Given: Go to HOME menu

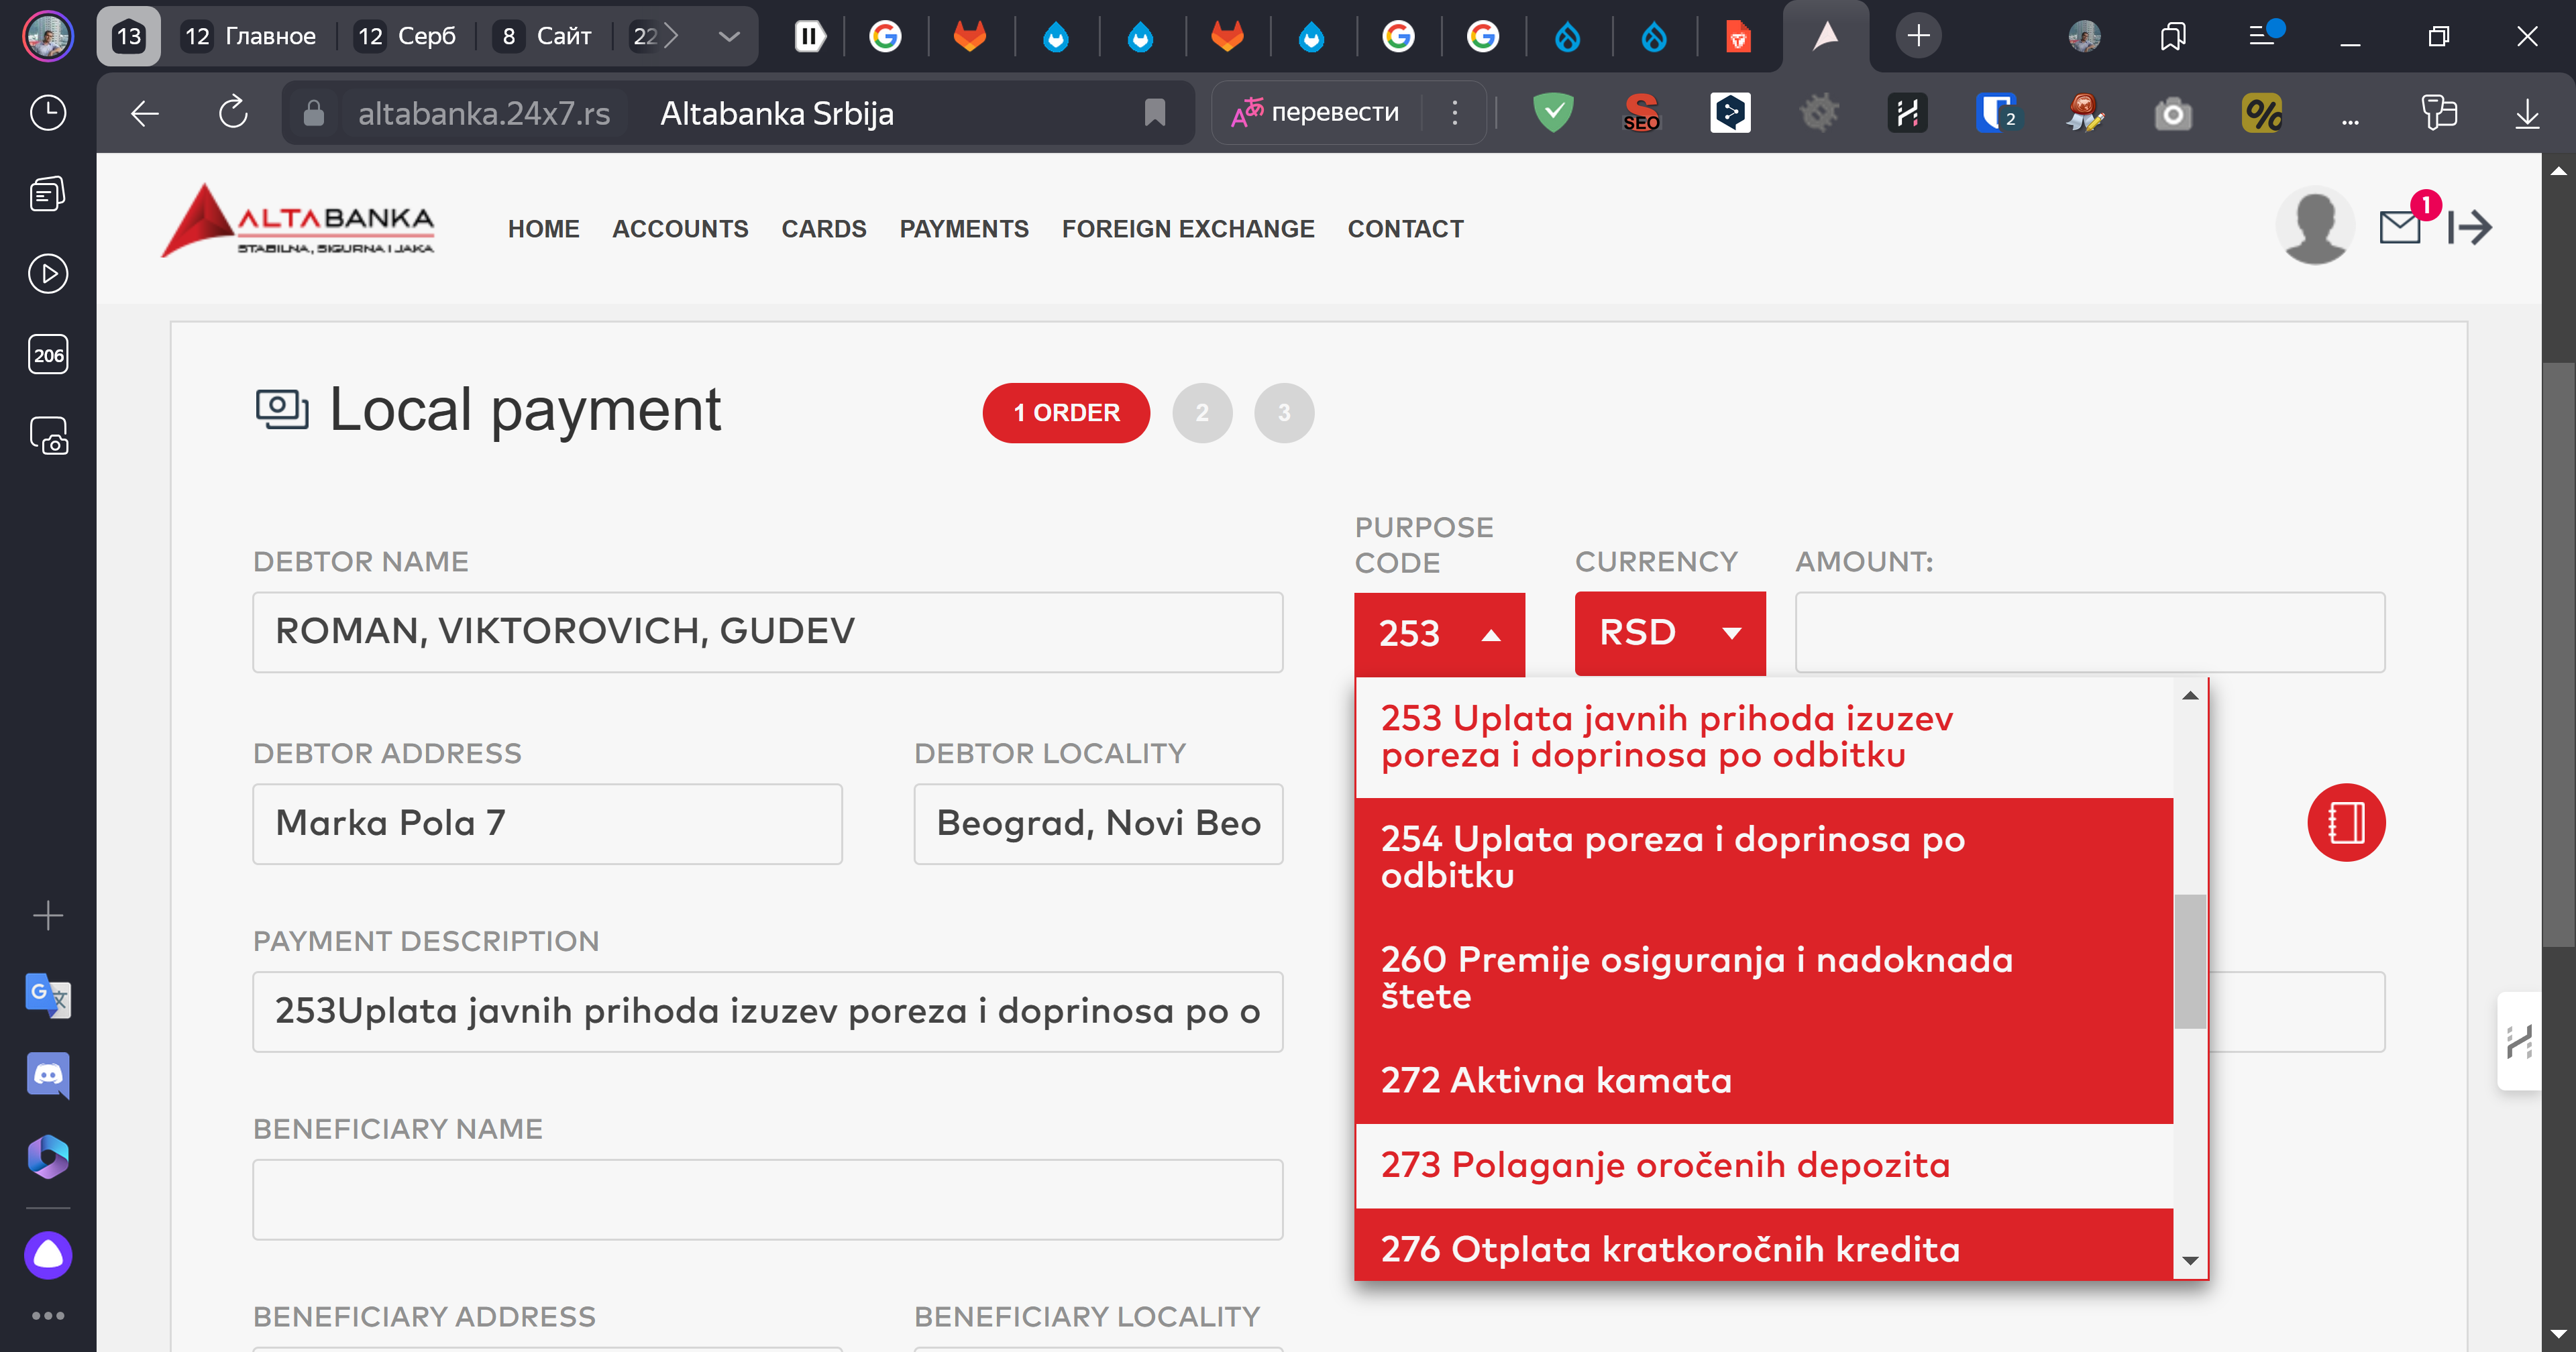Looking at the screenshot, I should tap(543, 229).
